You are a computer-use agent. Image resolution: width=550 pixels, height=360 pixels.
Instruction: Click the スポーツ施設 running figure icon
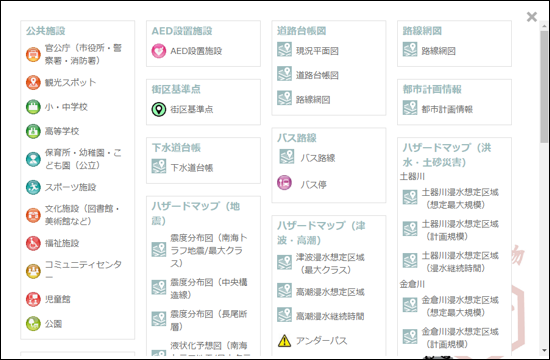[33, 187]
